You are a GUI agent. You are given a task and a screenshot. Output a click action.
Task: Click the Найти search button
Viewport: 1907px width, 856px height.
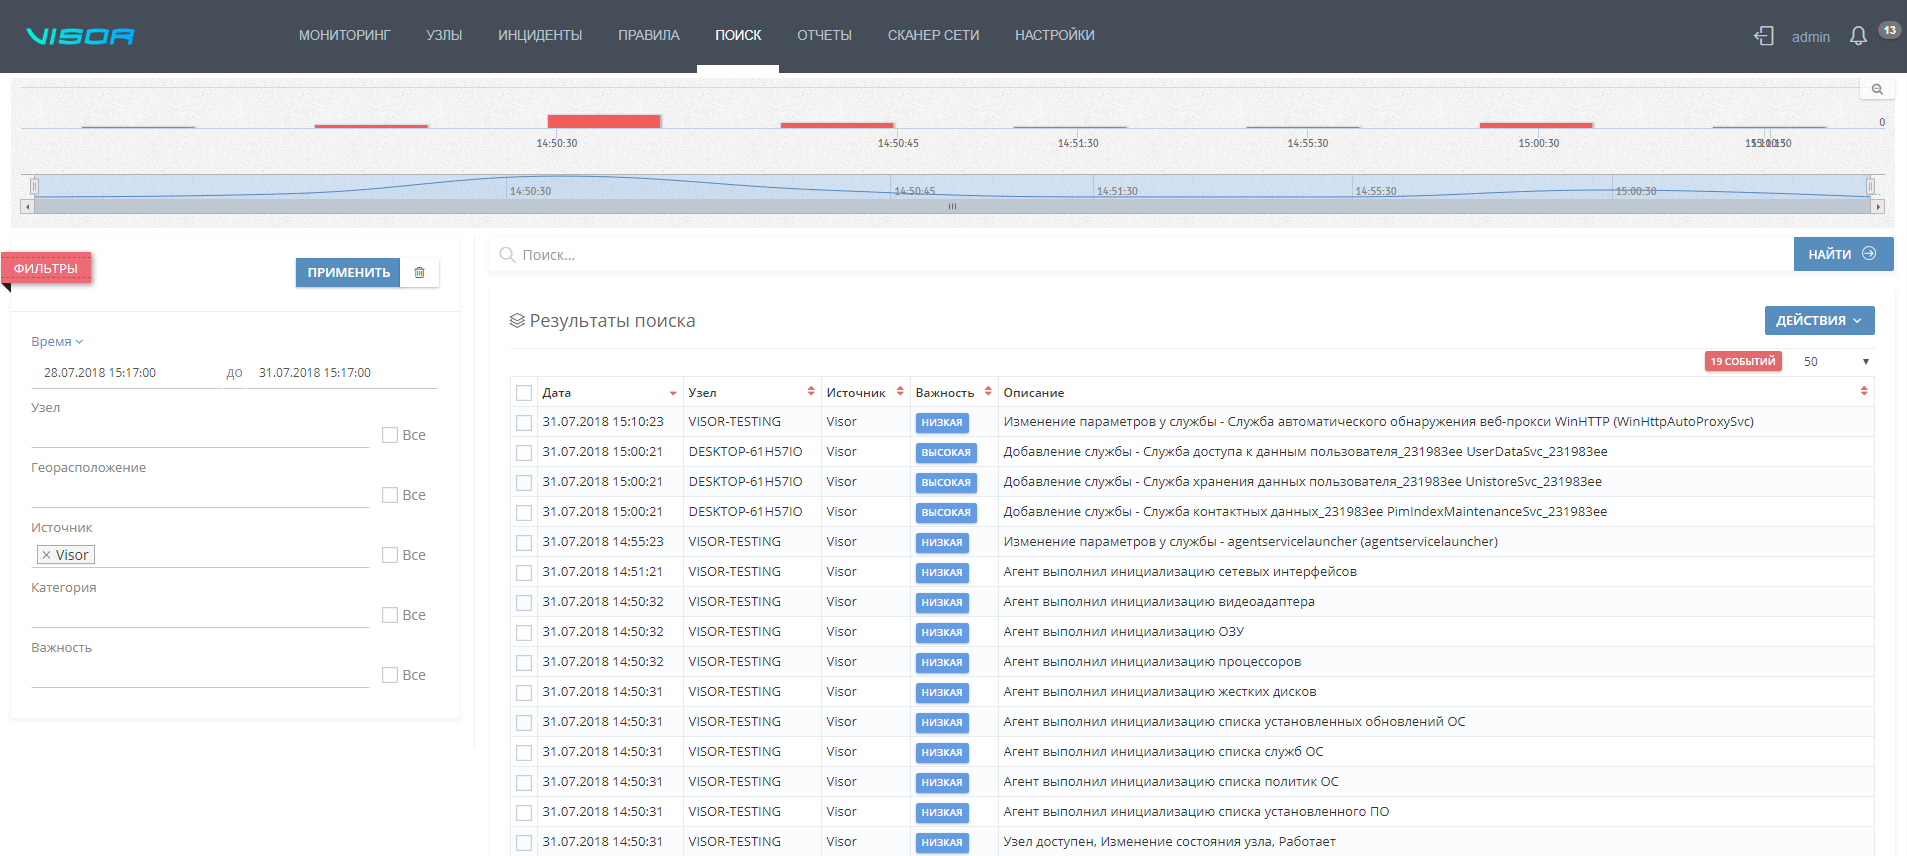coord(1842,254)
